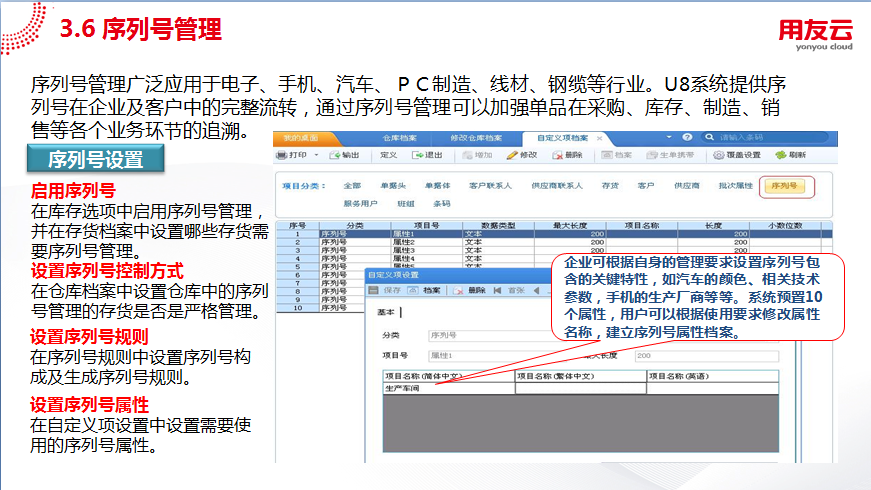Click the 档案 button in main toolbar
This screenshot has height=490, width=871.
(x=617, y=155)
